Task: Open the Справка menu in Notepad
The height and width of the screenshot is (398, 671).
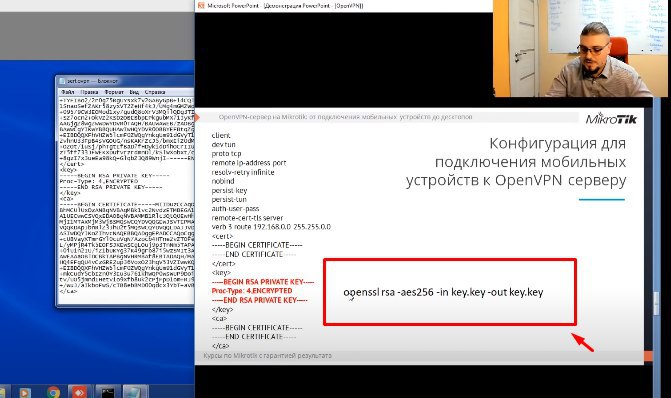Action: 155,92
